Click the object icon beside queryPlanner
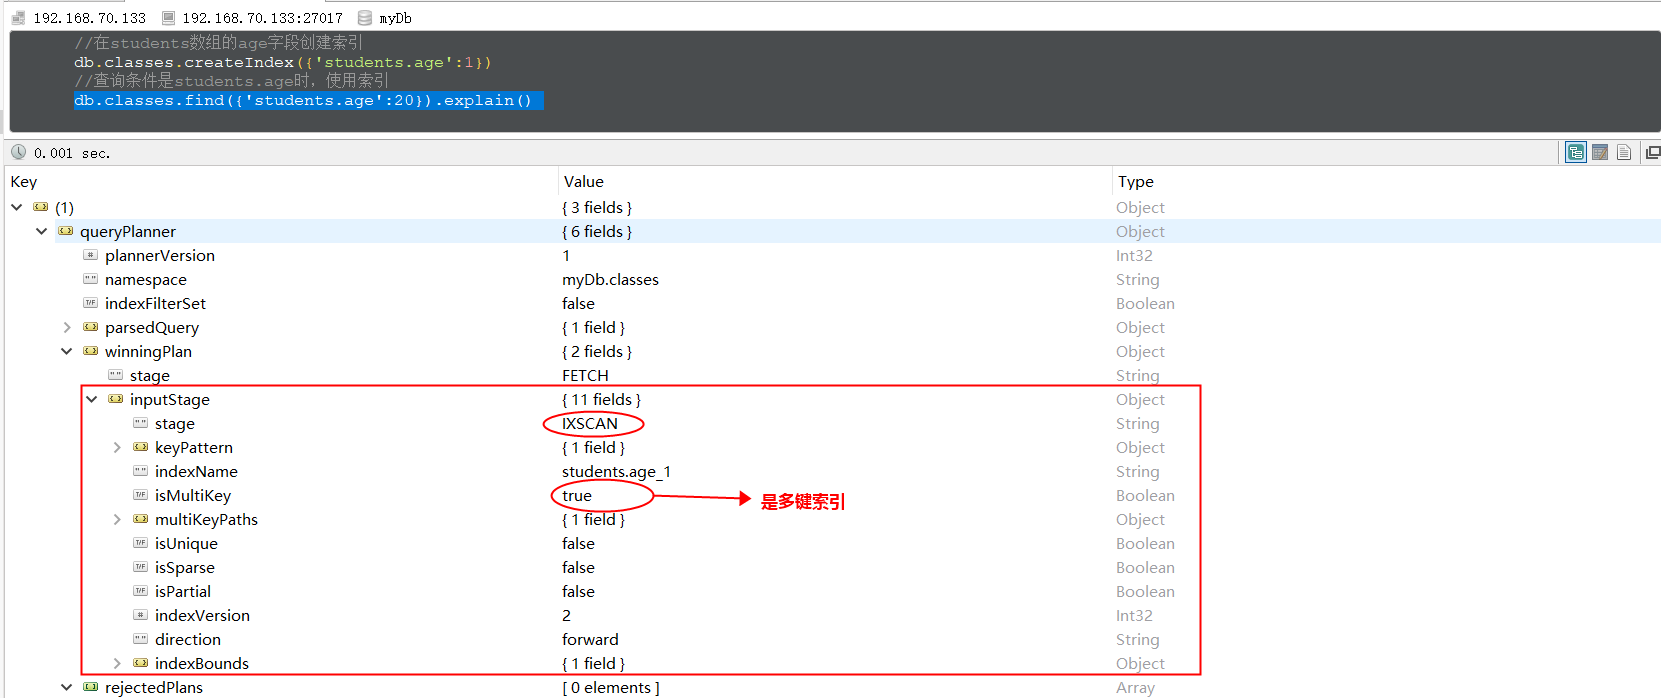 pyautogui.click(x=66, y=231)
